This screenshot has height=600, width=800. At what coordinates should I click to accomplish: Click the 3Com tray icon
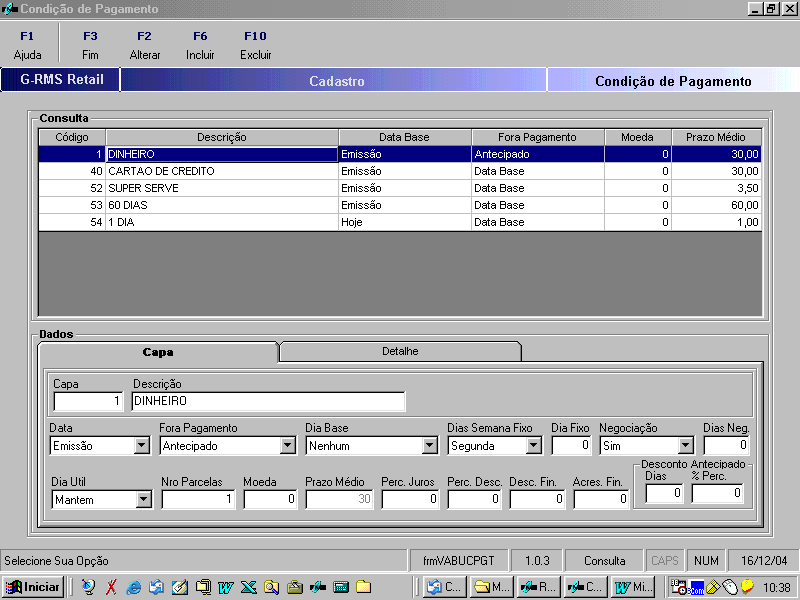(x=696, y=587)
